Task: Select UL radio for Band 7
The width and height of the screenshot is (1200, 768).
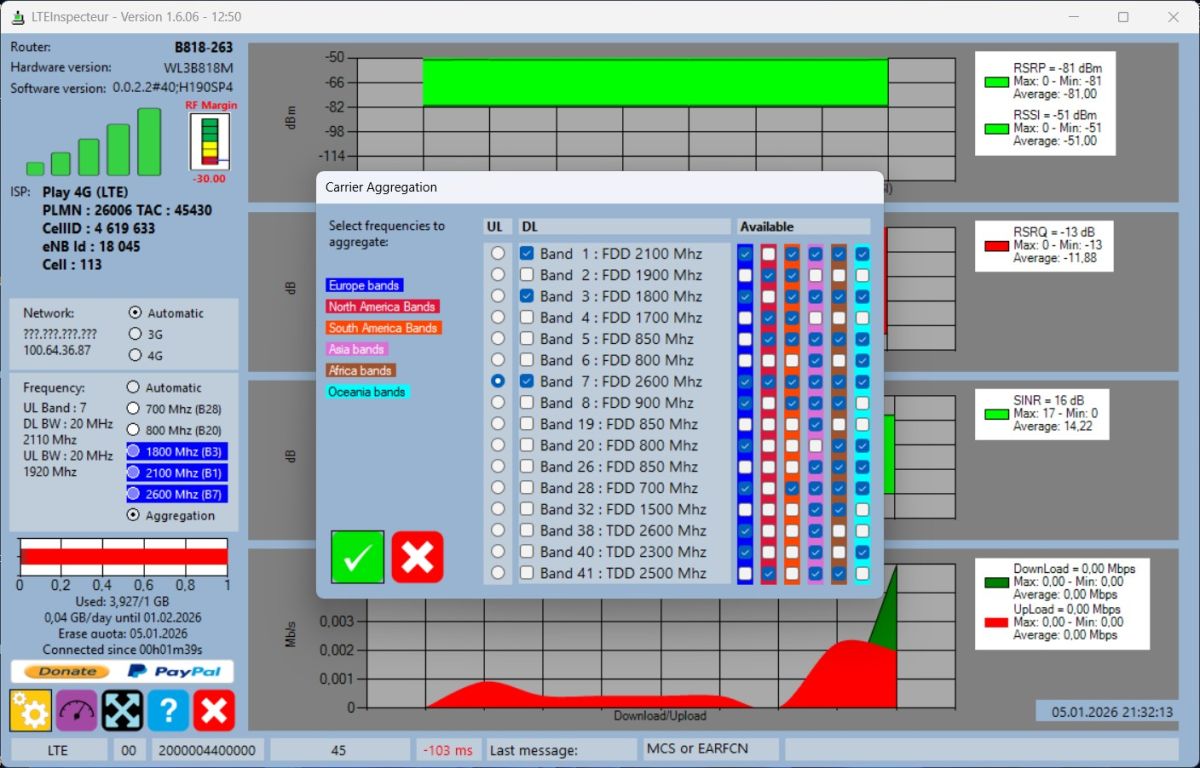Action: point(497,381)
